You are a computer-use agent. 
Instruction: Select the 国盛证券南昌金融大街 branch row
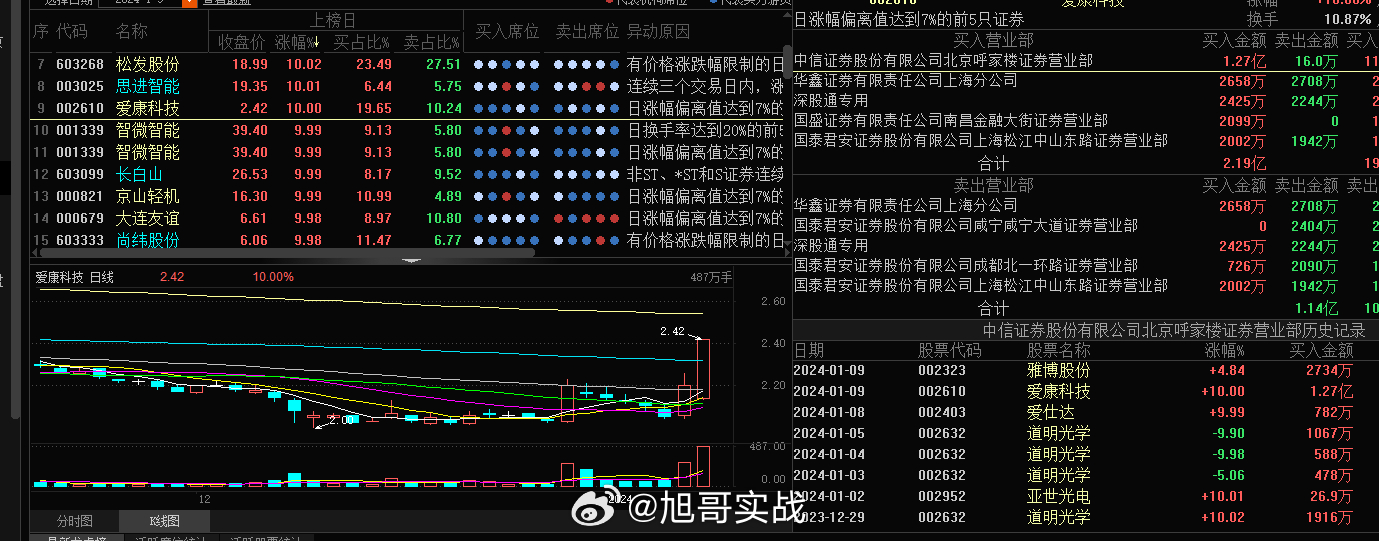tap(1086, 121)
